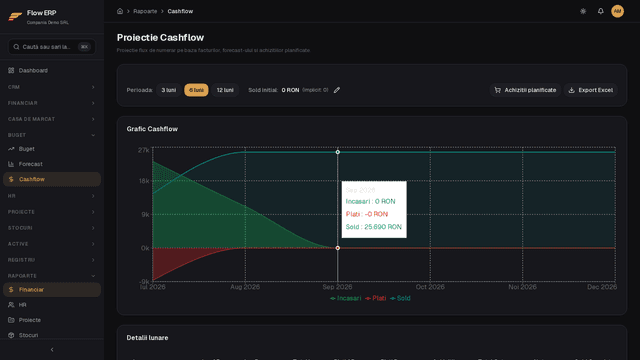Screen dimensions: 640x360
Task: Click the Caută sau sari la search field
Action: [x=52, y=47]
